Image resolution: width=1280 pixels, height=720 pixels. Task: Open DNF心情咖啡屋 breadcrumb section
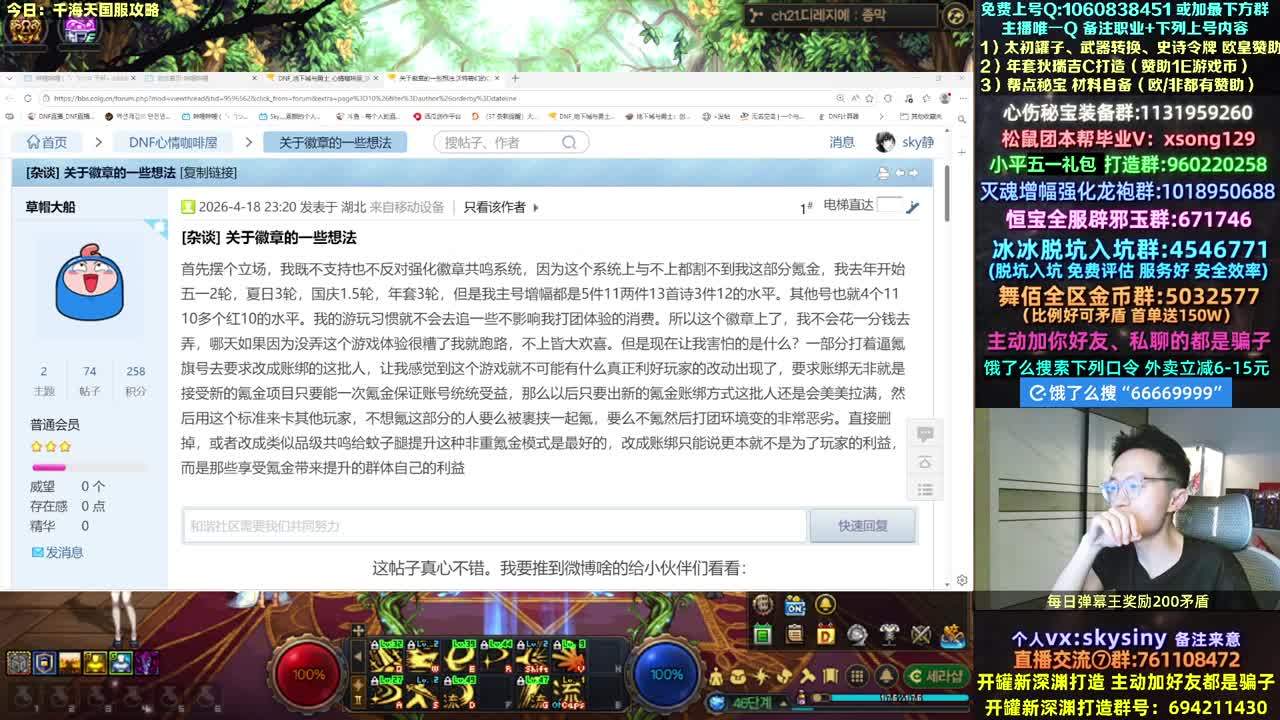(176, 142)
